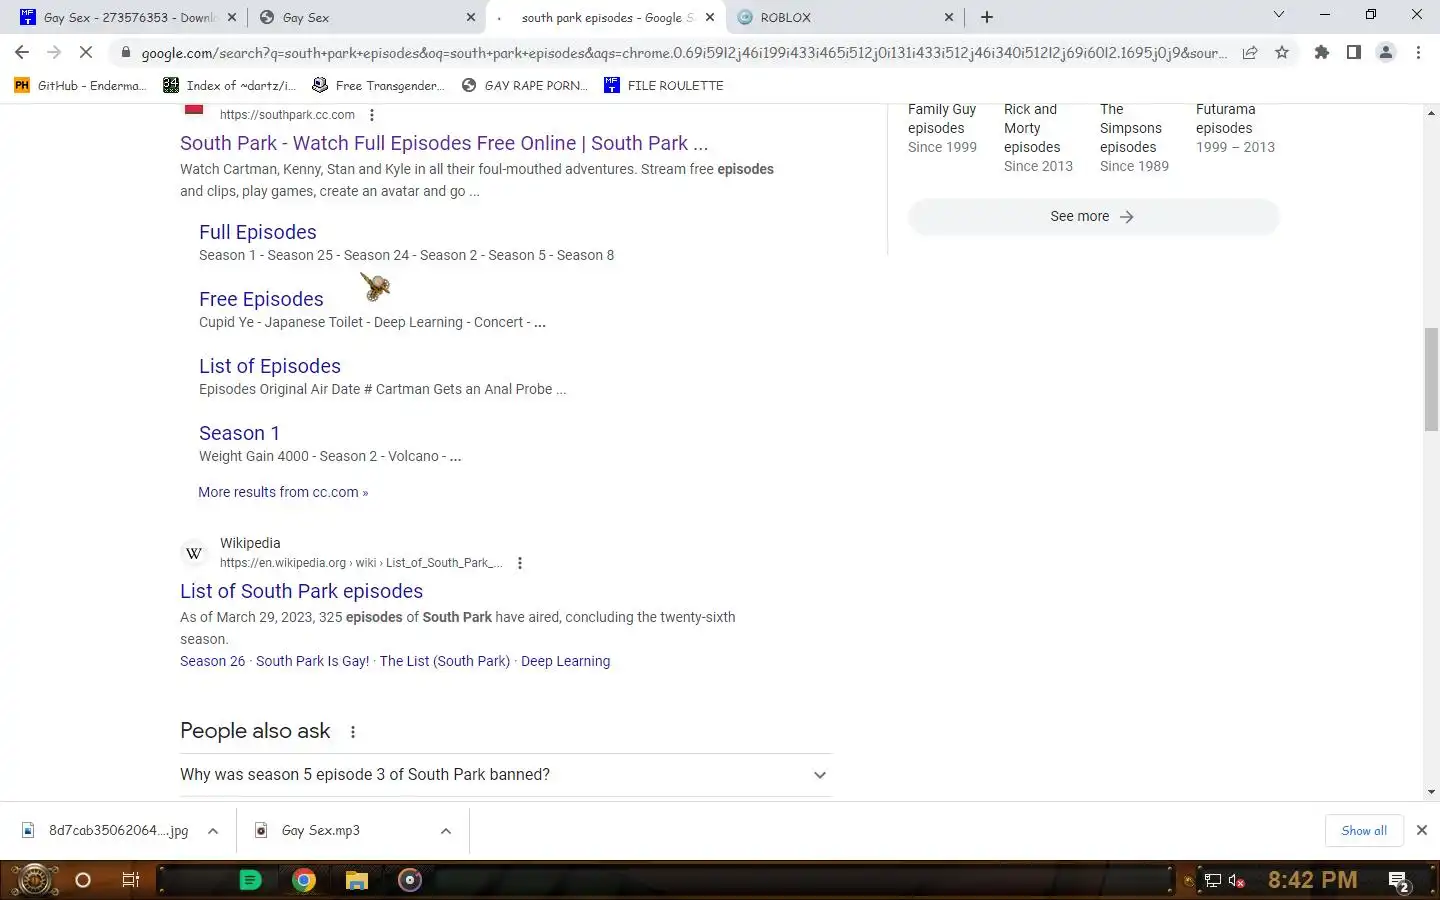
Task: Click the address bar URL field
Action: 684,53
